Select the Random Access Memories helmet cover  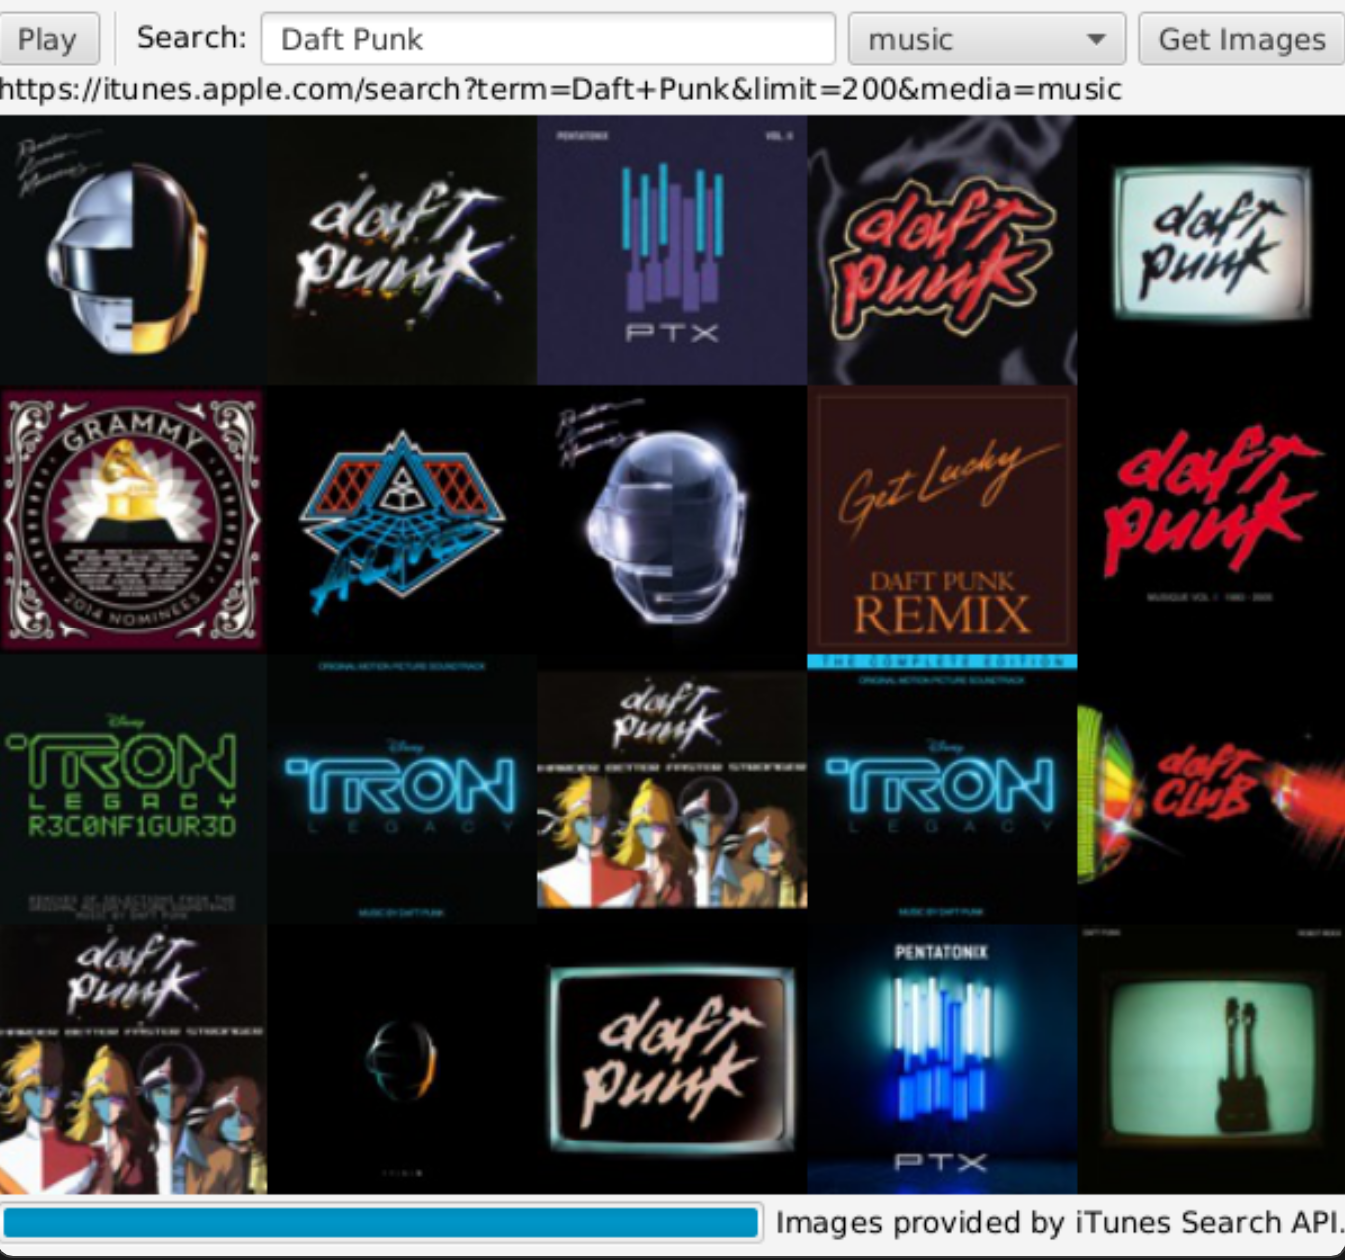click(x=133, y=250)
